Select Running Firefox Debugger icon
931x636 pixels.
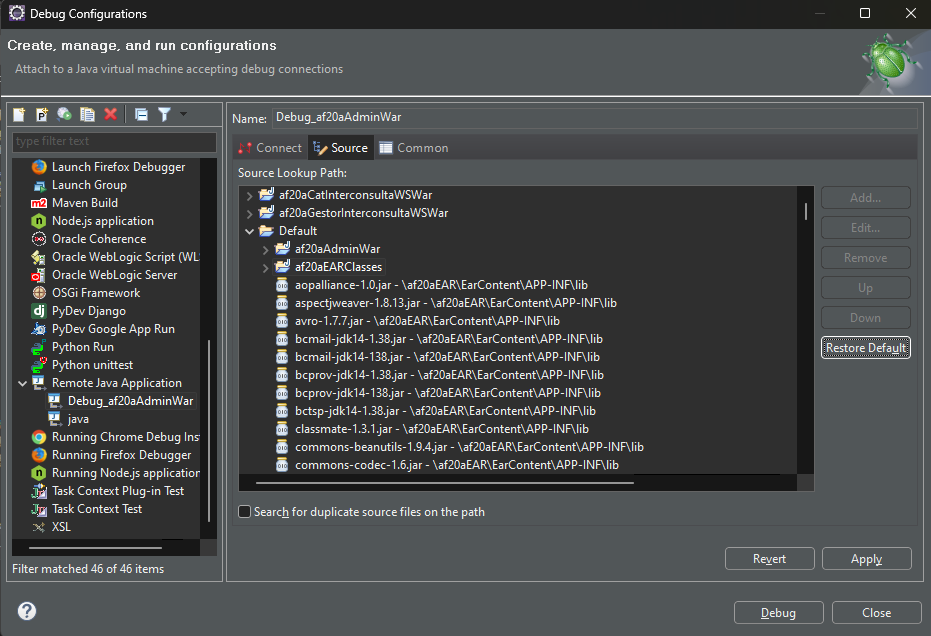[39, 455]
